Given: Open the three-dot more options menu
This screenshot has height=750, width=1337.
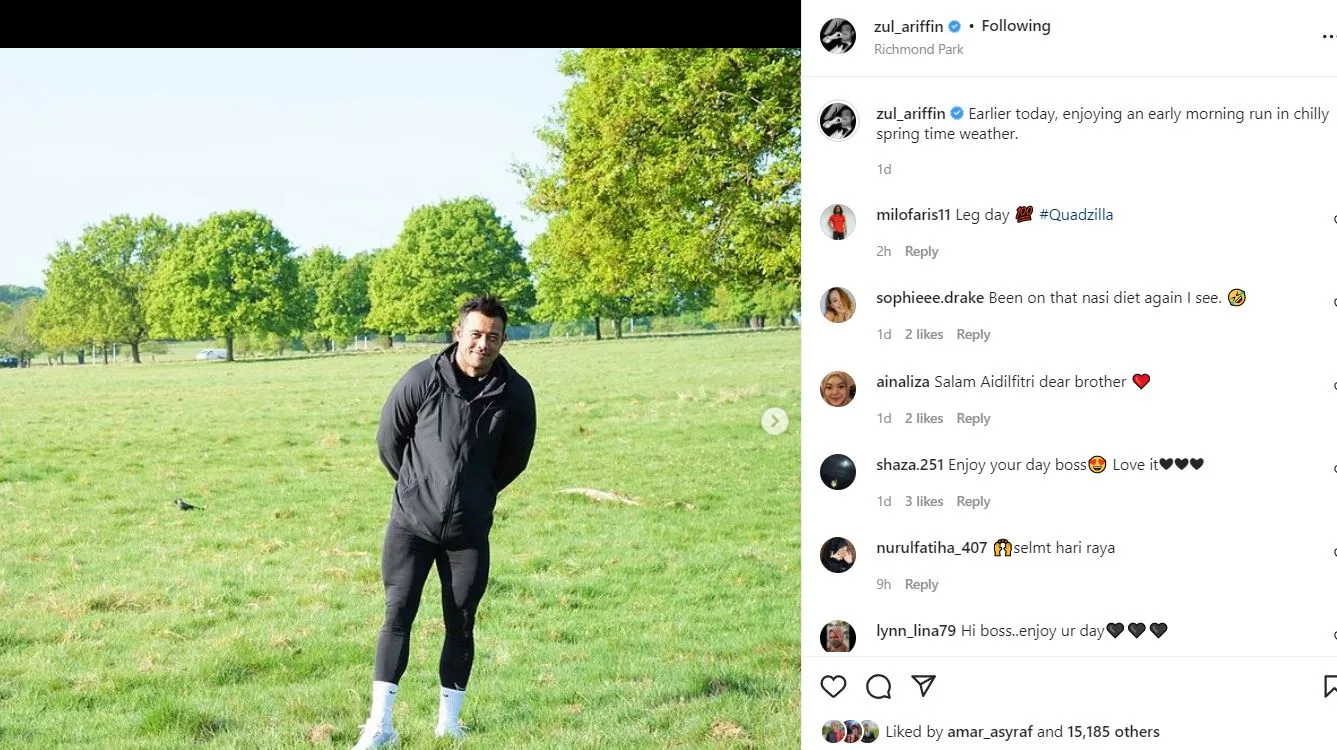Looking at the screenshot, I should click(x=1328, y=36).
